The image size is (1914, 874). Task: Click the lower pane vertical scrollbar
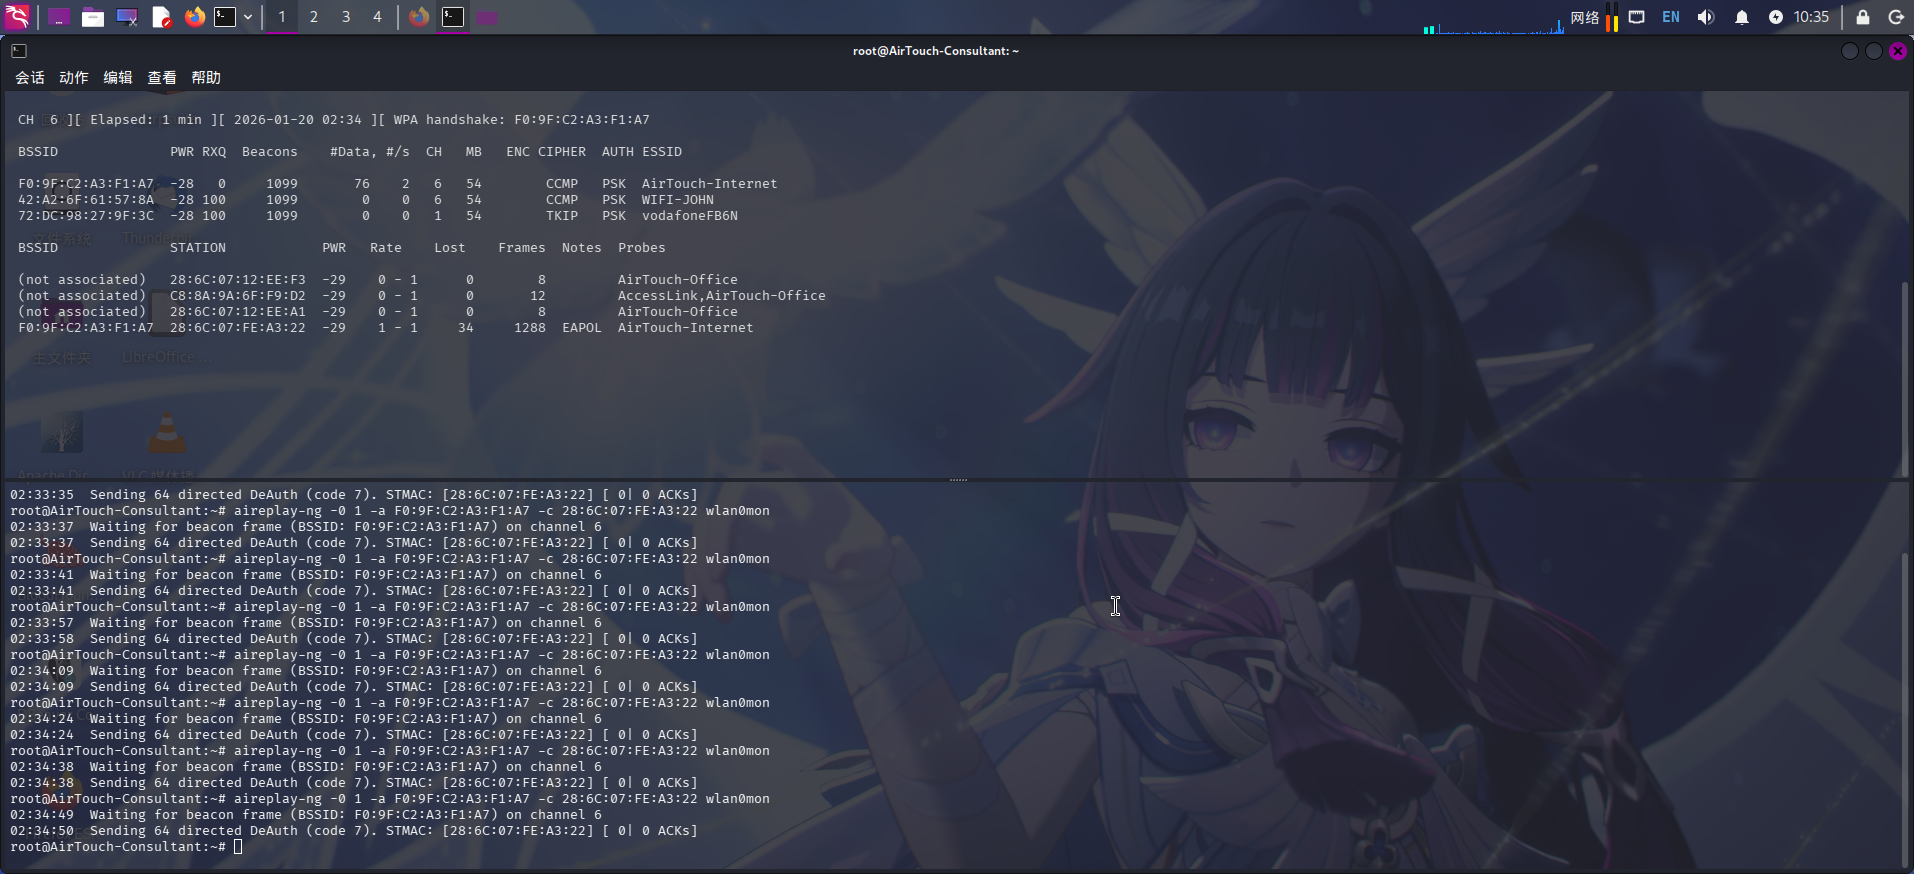1904,709
